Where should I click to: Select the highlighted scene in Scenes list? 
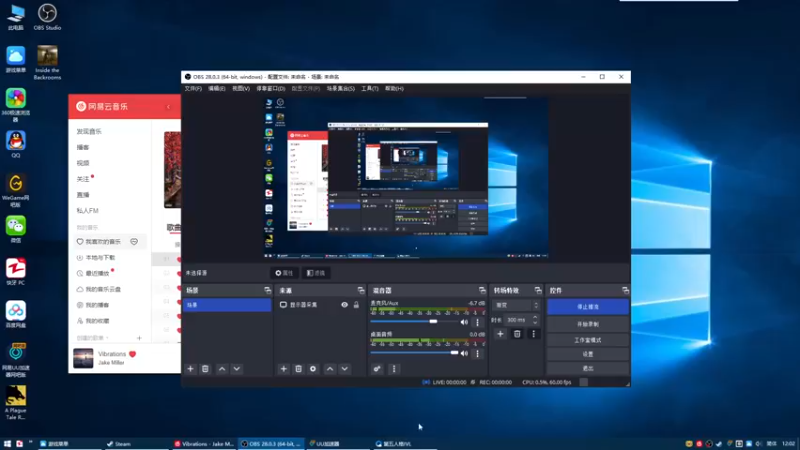(227, 305)
